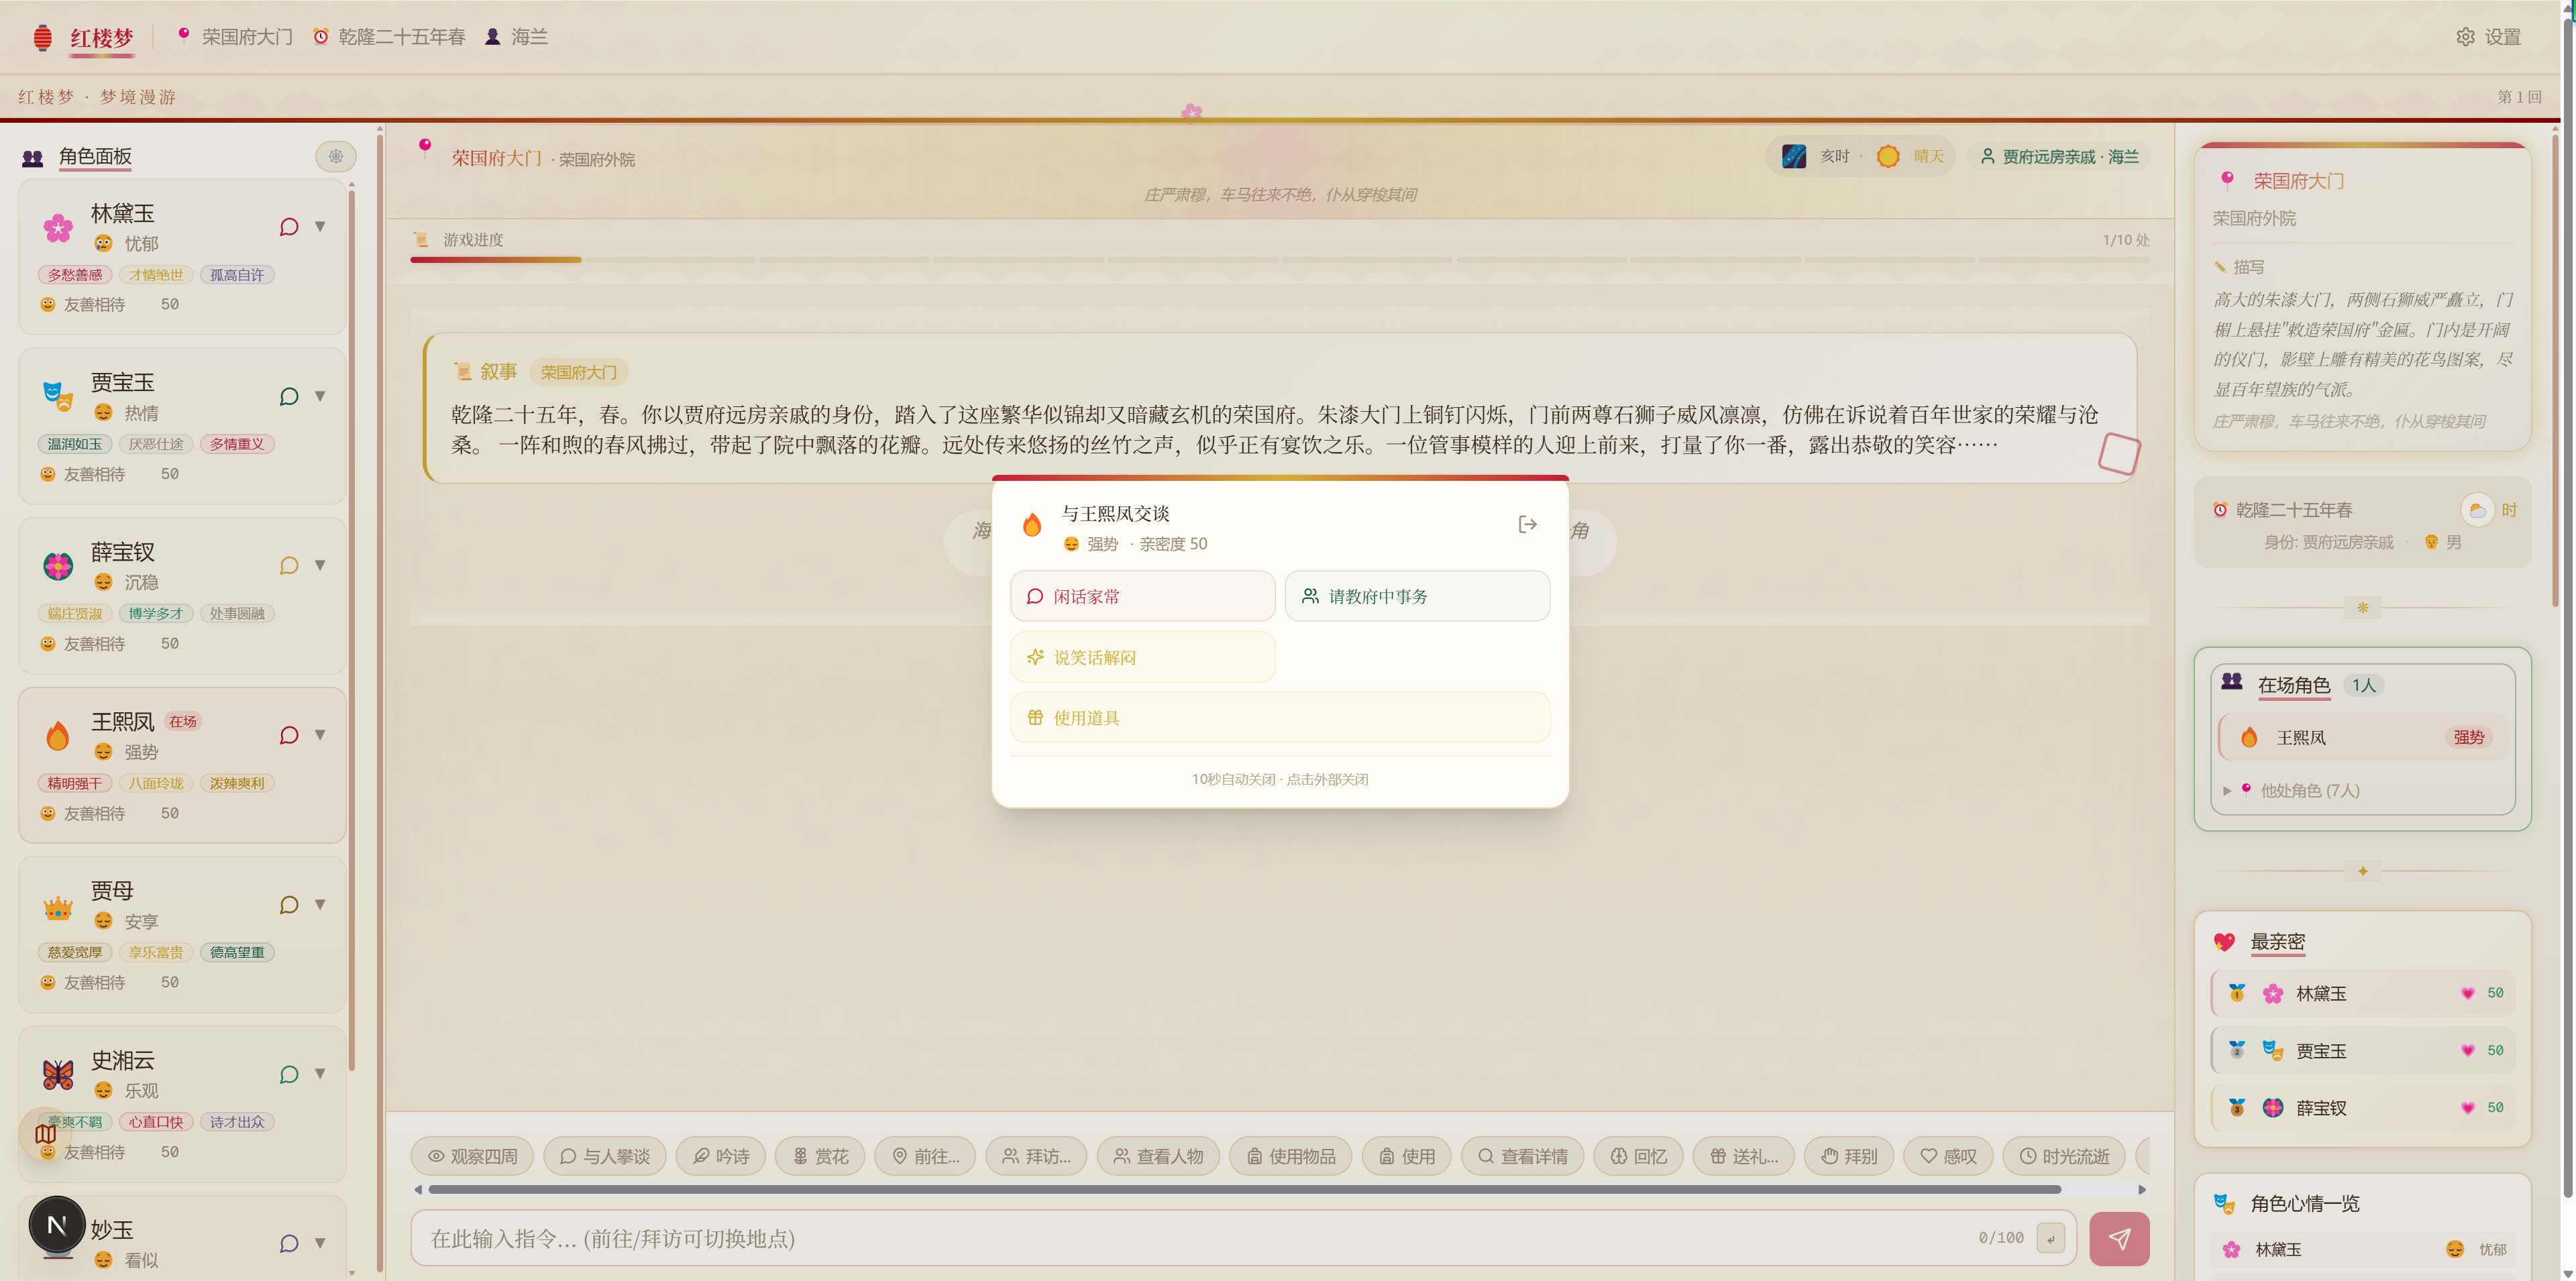The image size is (2576, 1281).
Task: Click the round N avatar badge
Action: coord(57,1225)
